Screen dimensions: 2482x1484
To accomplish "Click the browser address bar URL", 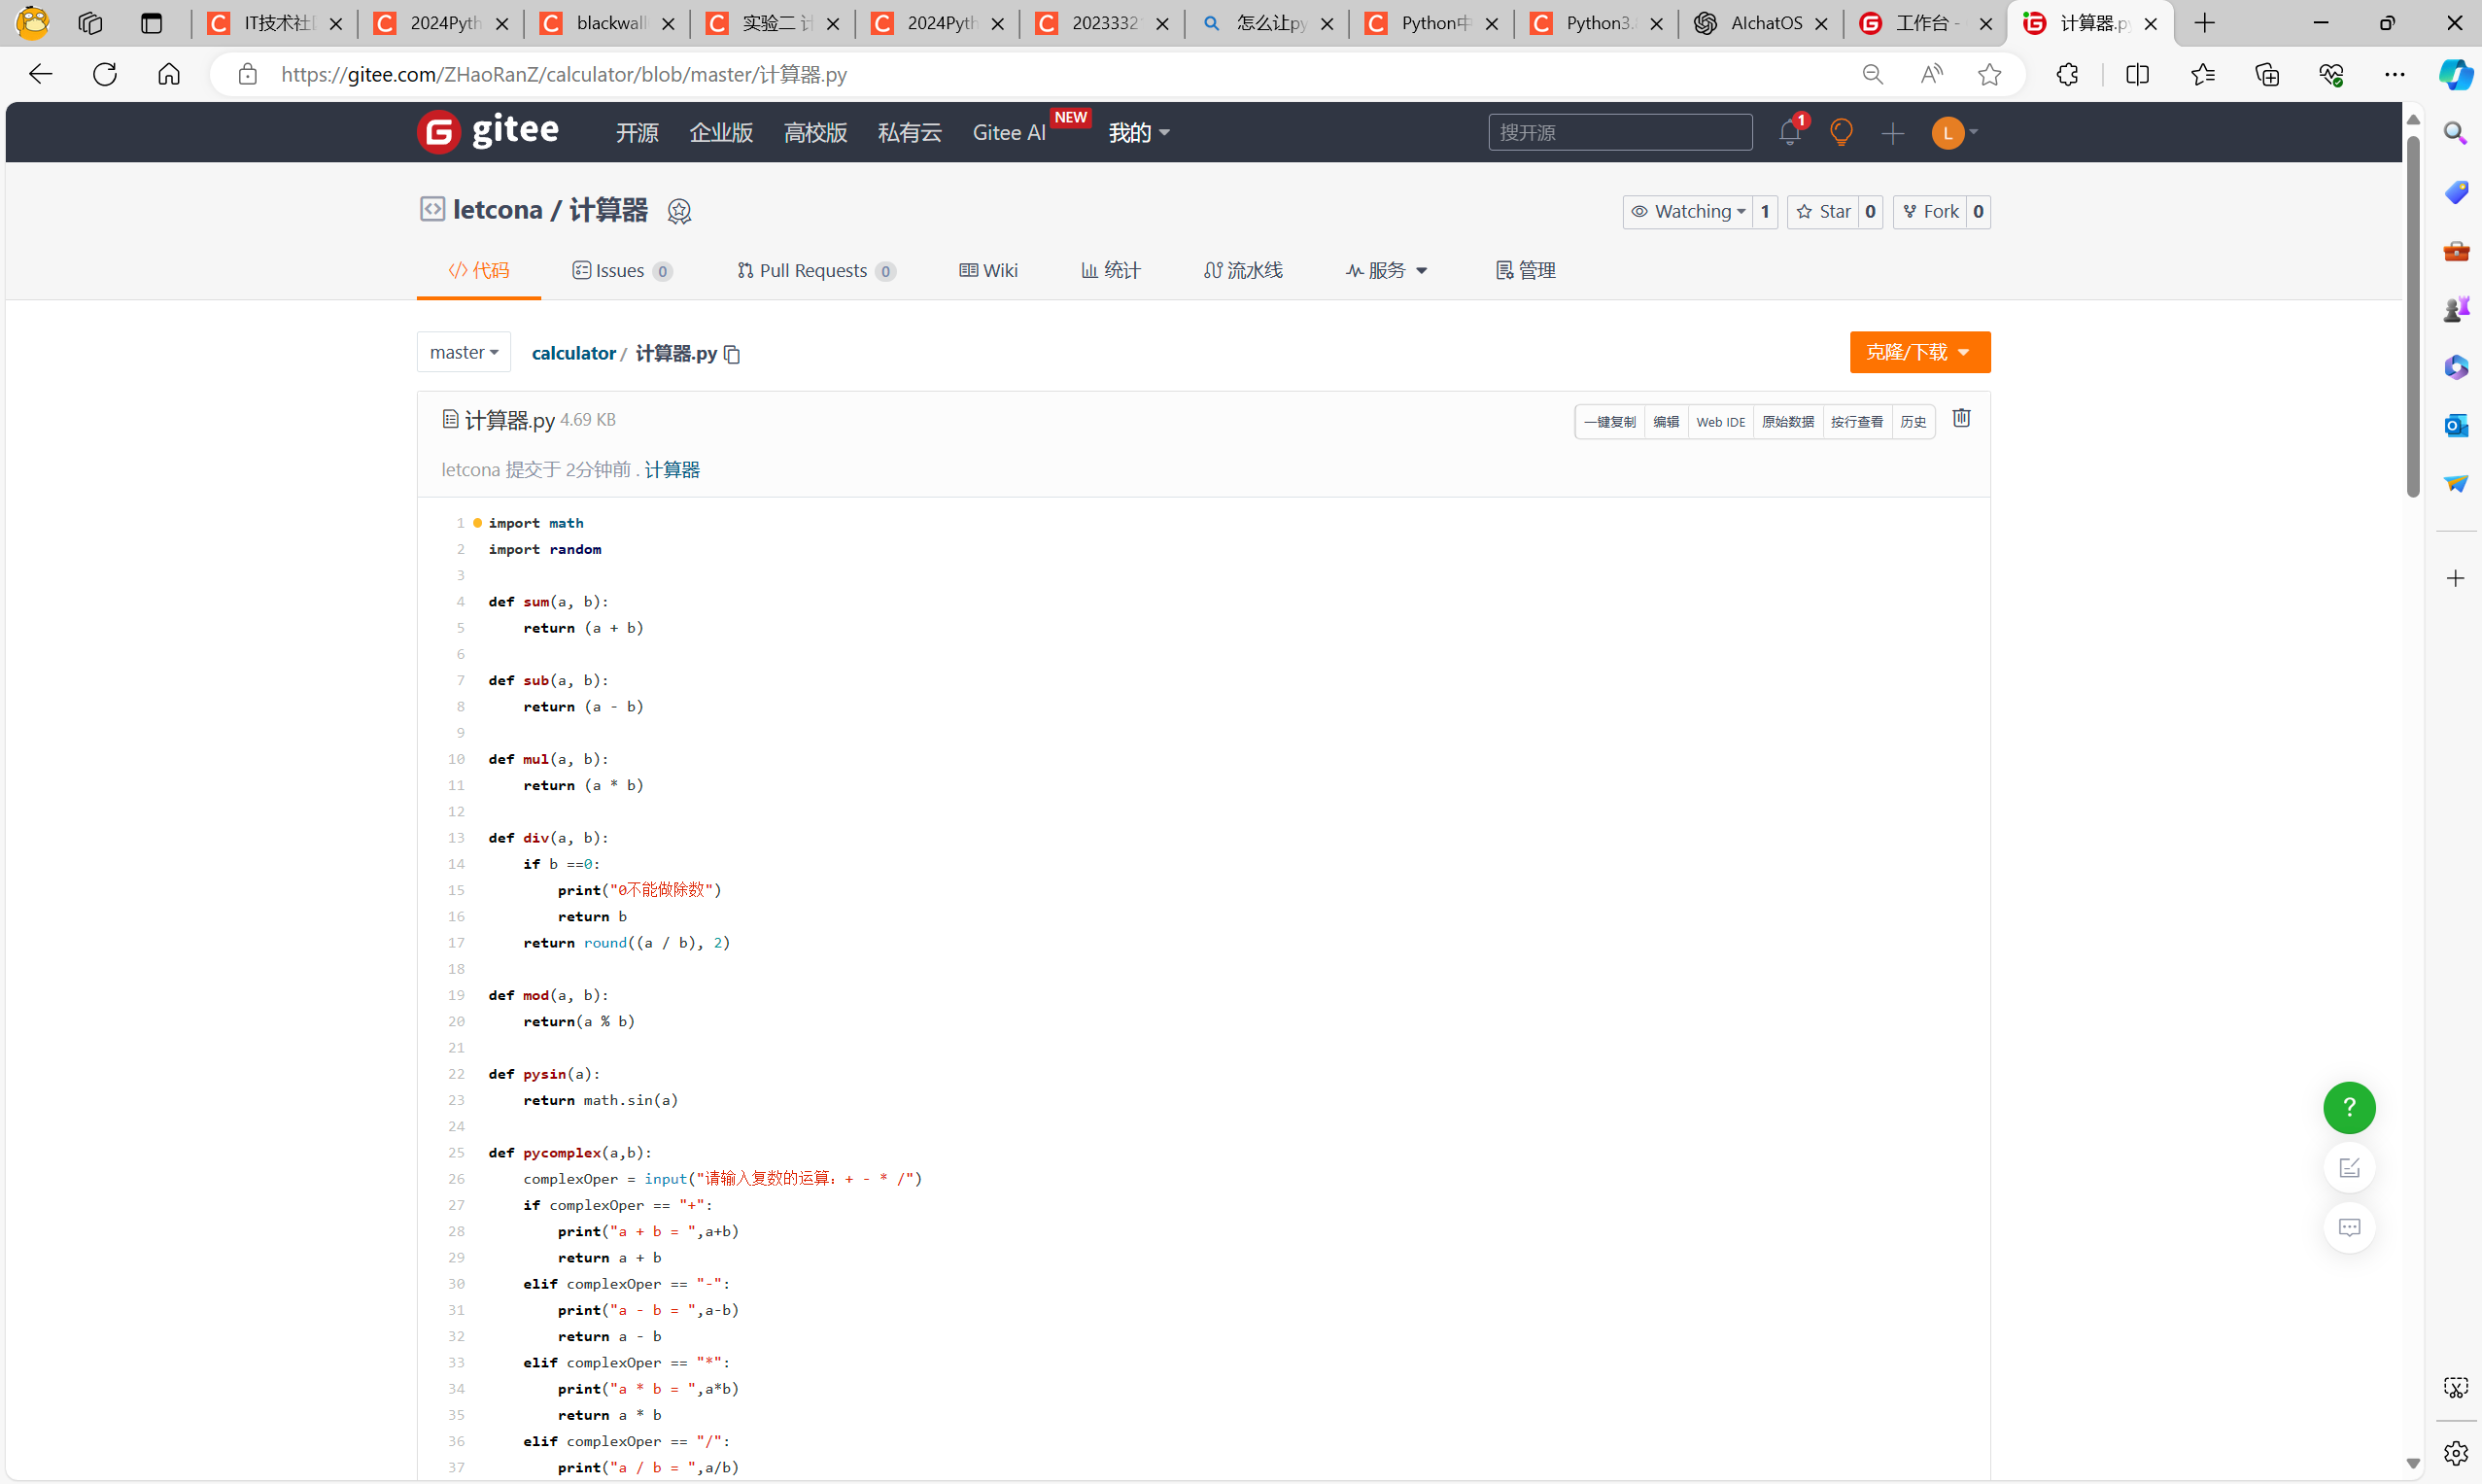I will tap(564, 74).
